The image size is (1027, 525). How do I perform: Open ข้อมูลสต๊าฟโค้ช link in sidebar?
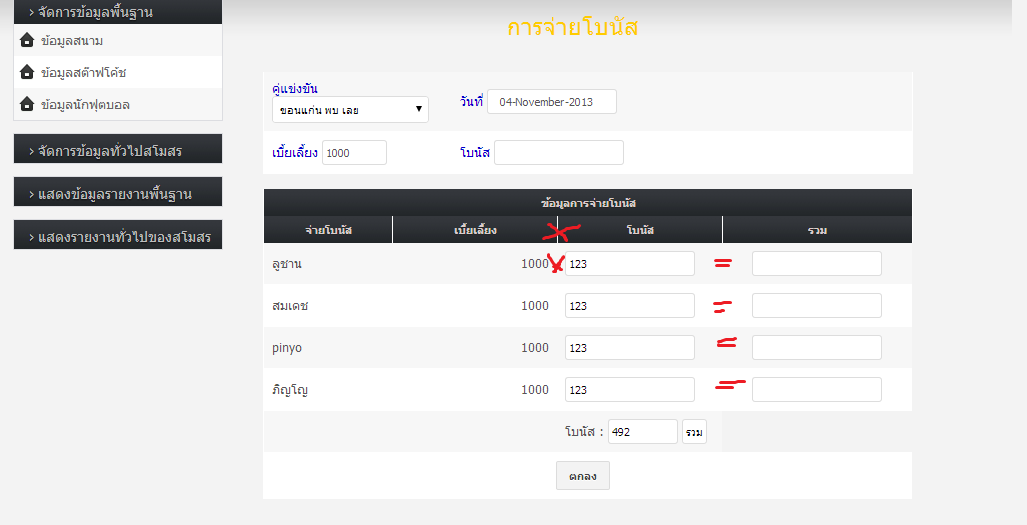point(83,73)
